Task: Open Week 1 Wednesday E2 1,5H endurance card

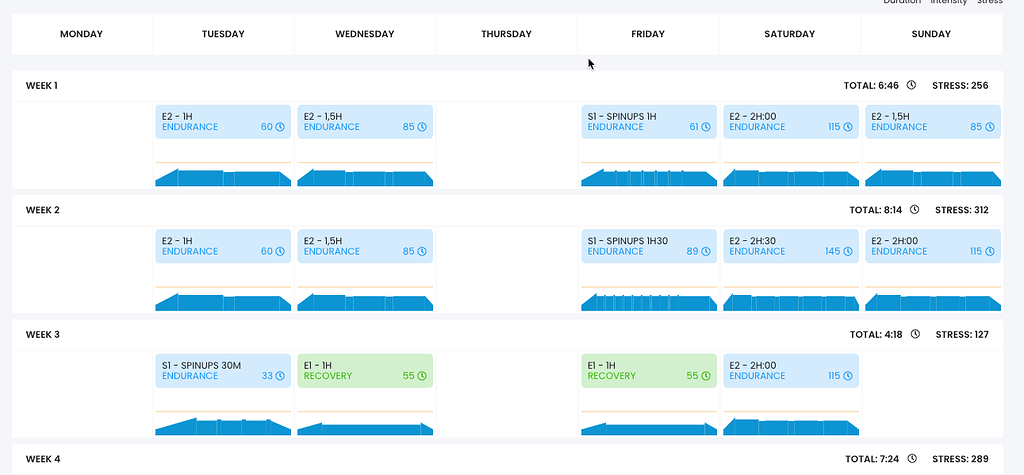Action: click(x=365, y=122)
